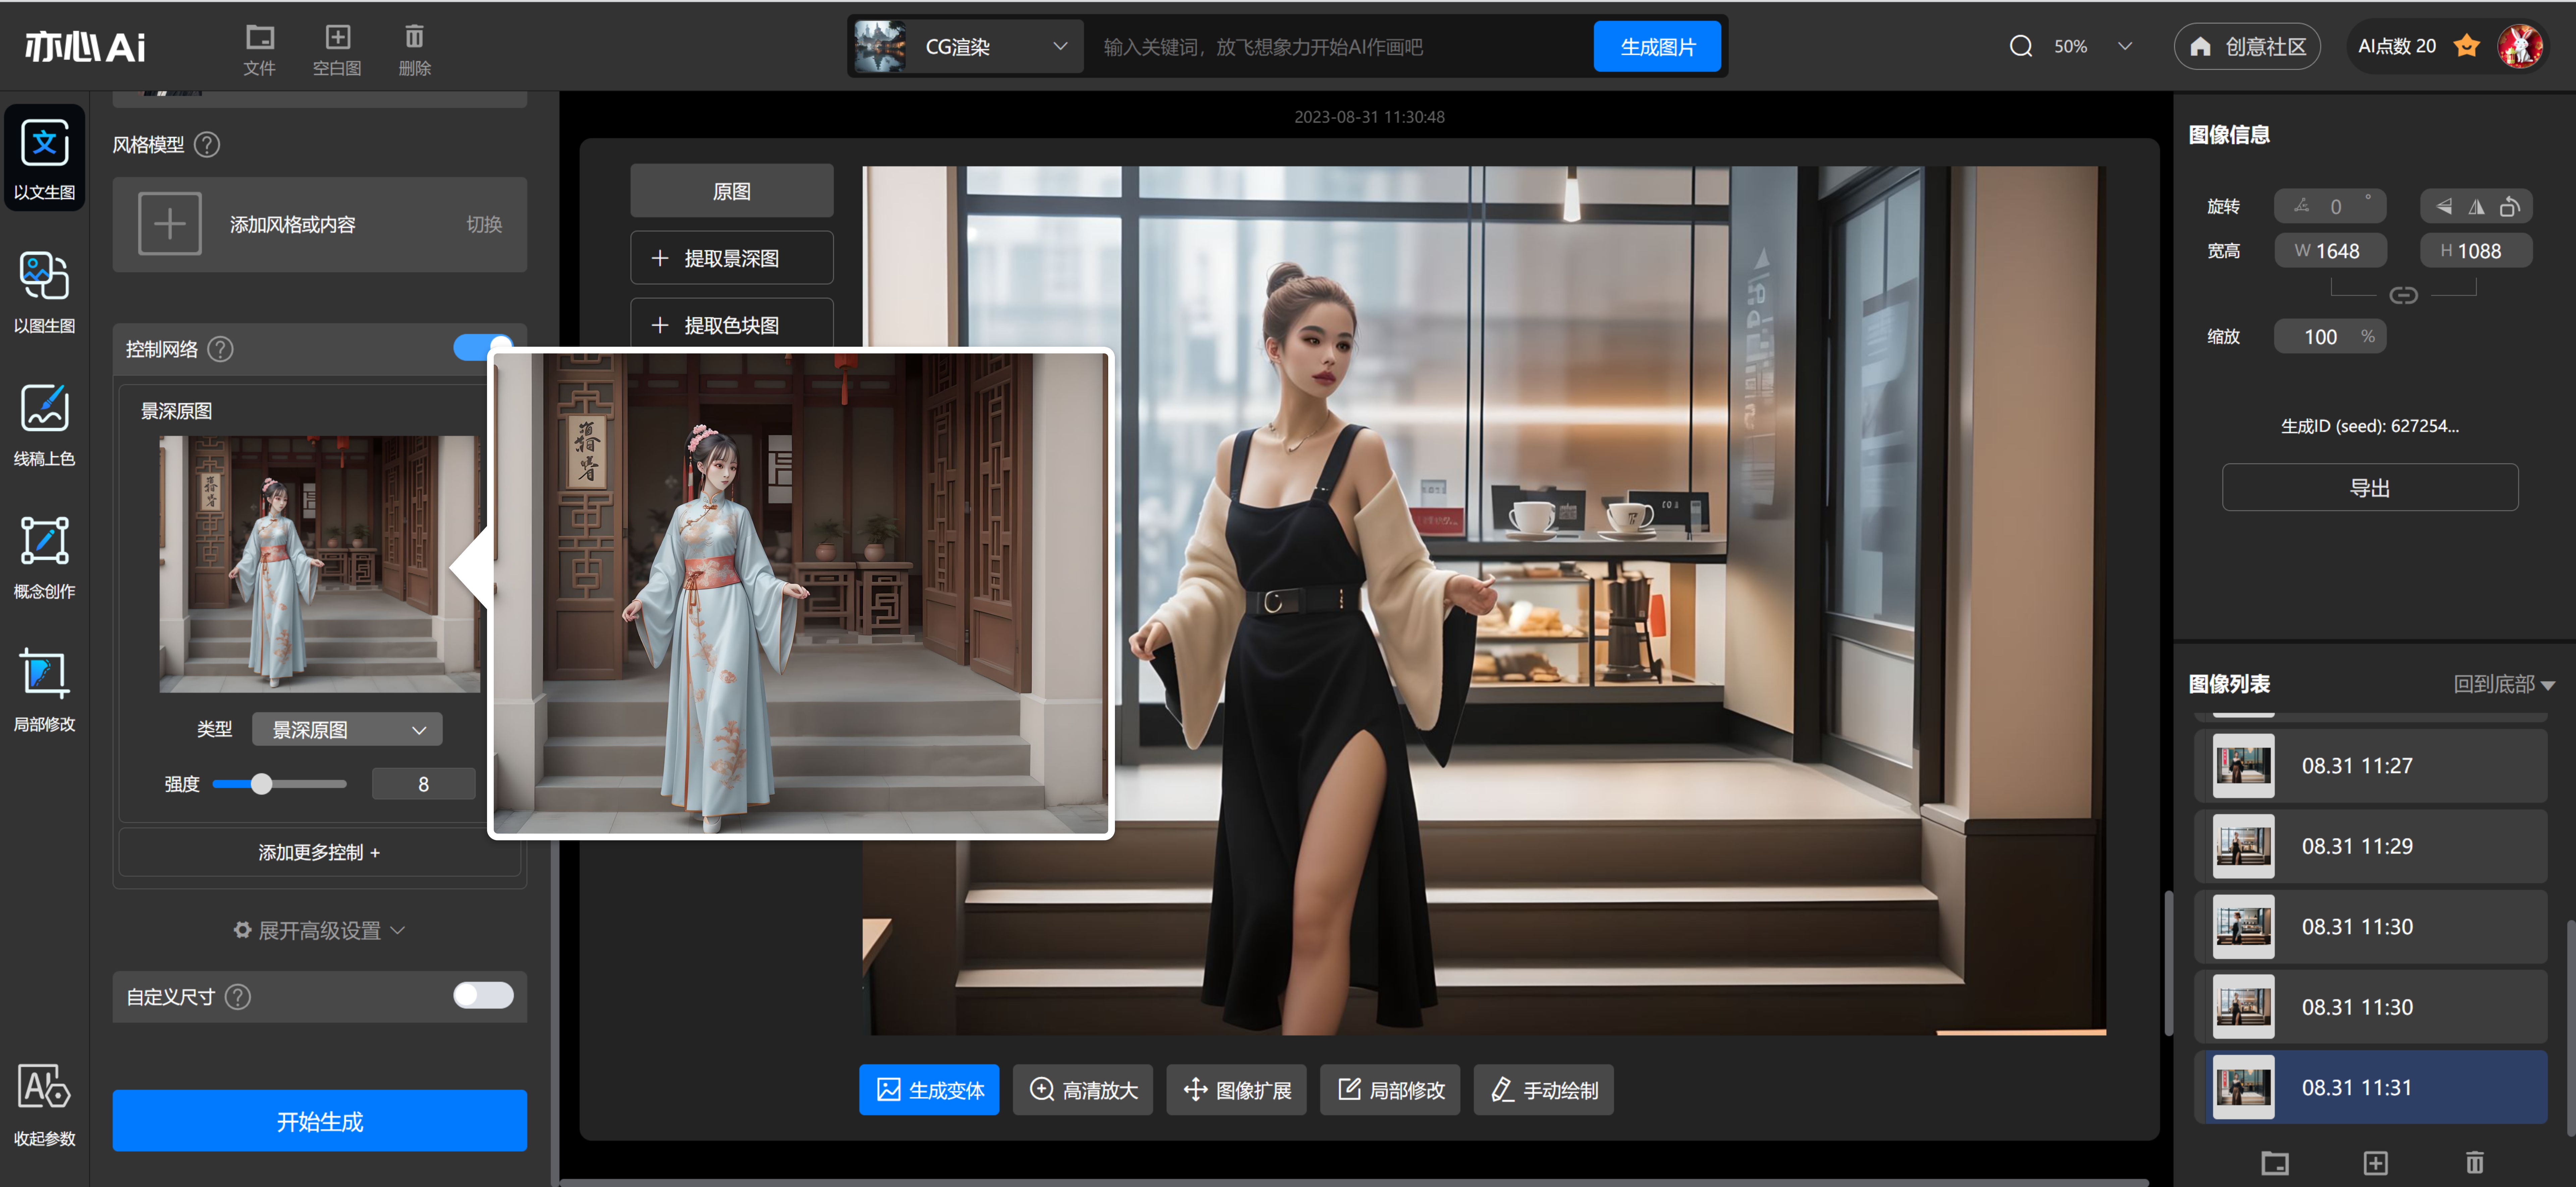Click 图像扩展 below the image
Image resolution: width=2576 pixels, height=1187 pixels.
(1236, 1090)
